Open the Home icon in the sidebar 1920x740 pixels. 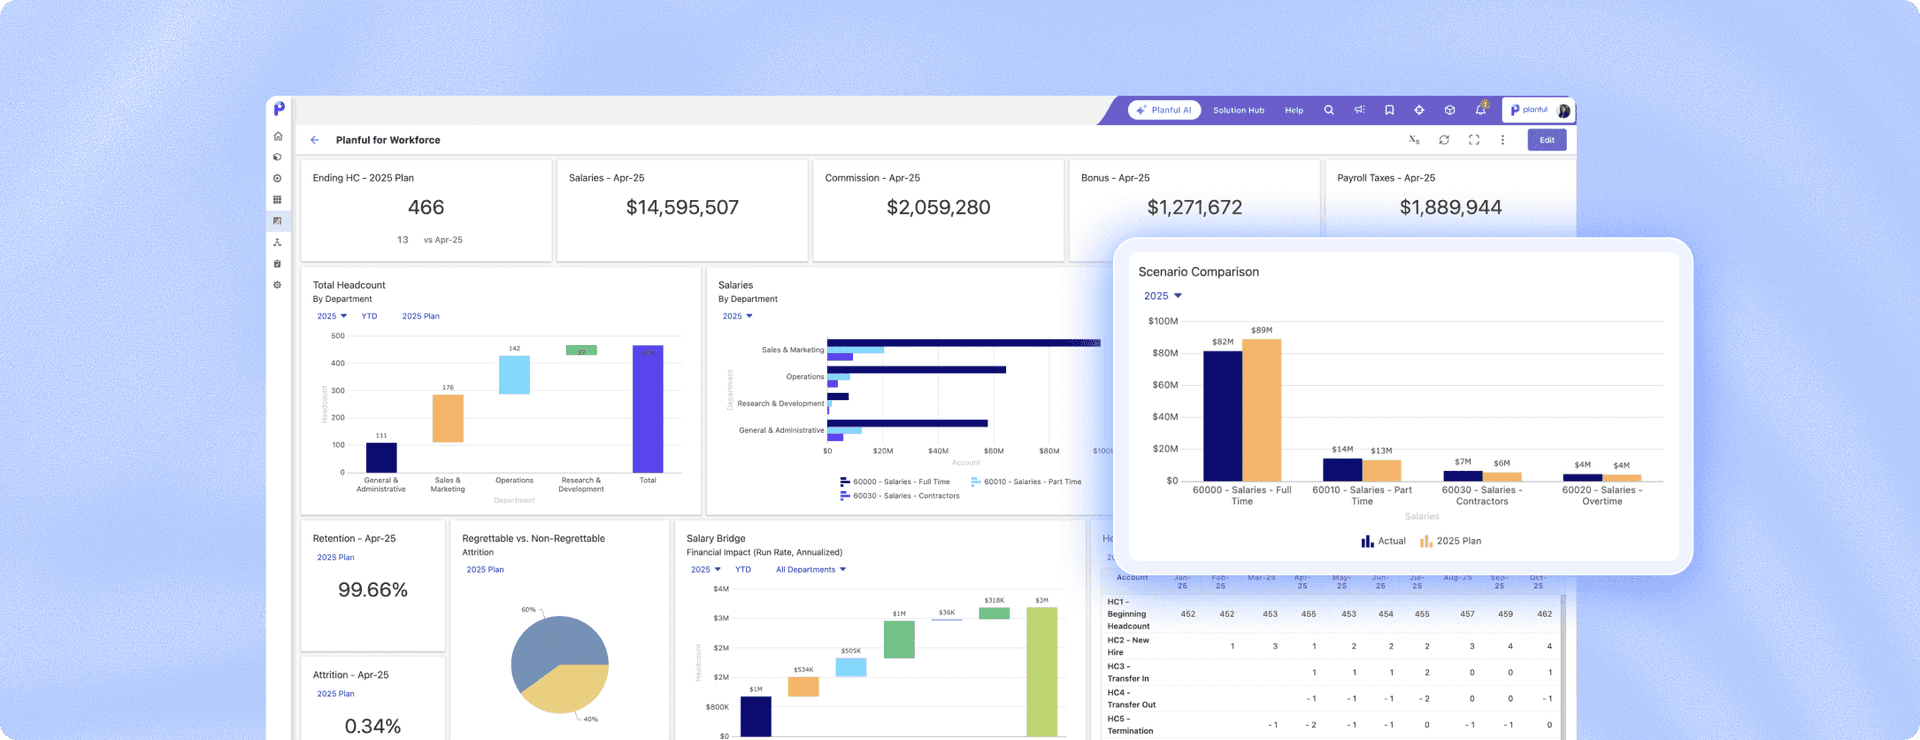pos(278,136)
